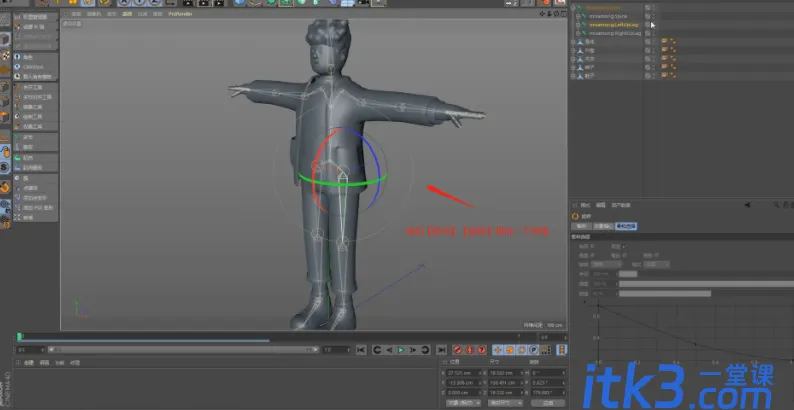
Task: Open the Mode menu in Attributes panel
Action: point(585,205)
